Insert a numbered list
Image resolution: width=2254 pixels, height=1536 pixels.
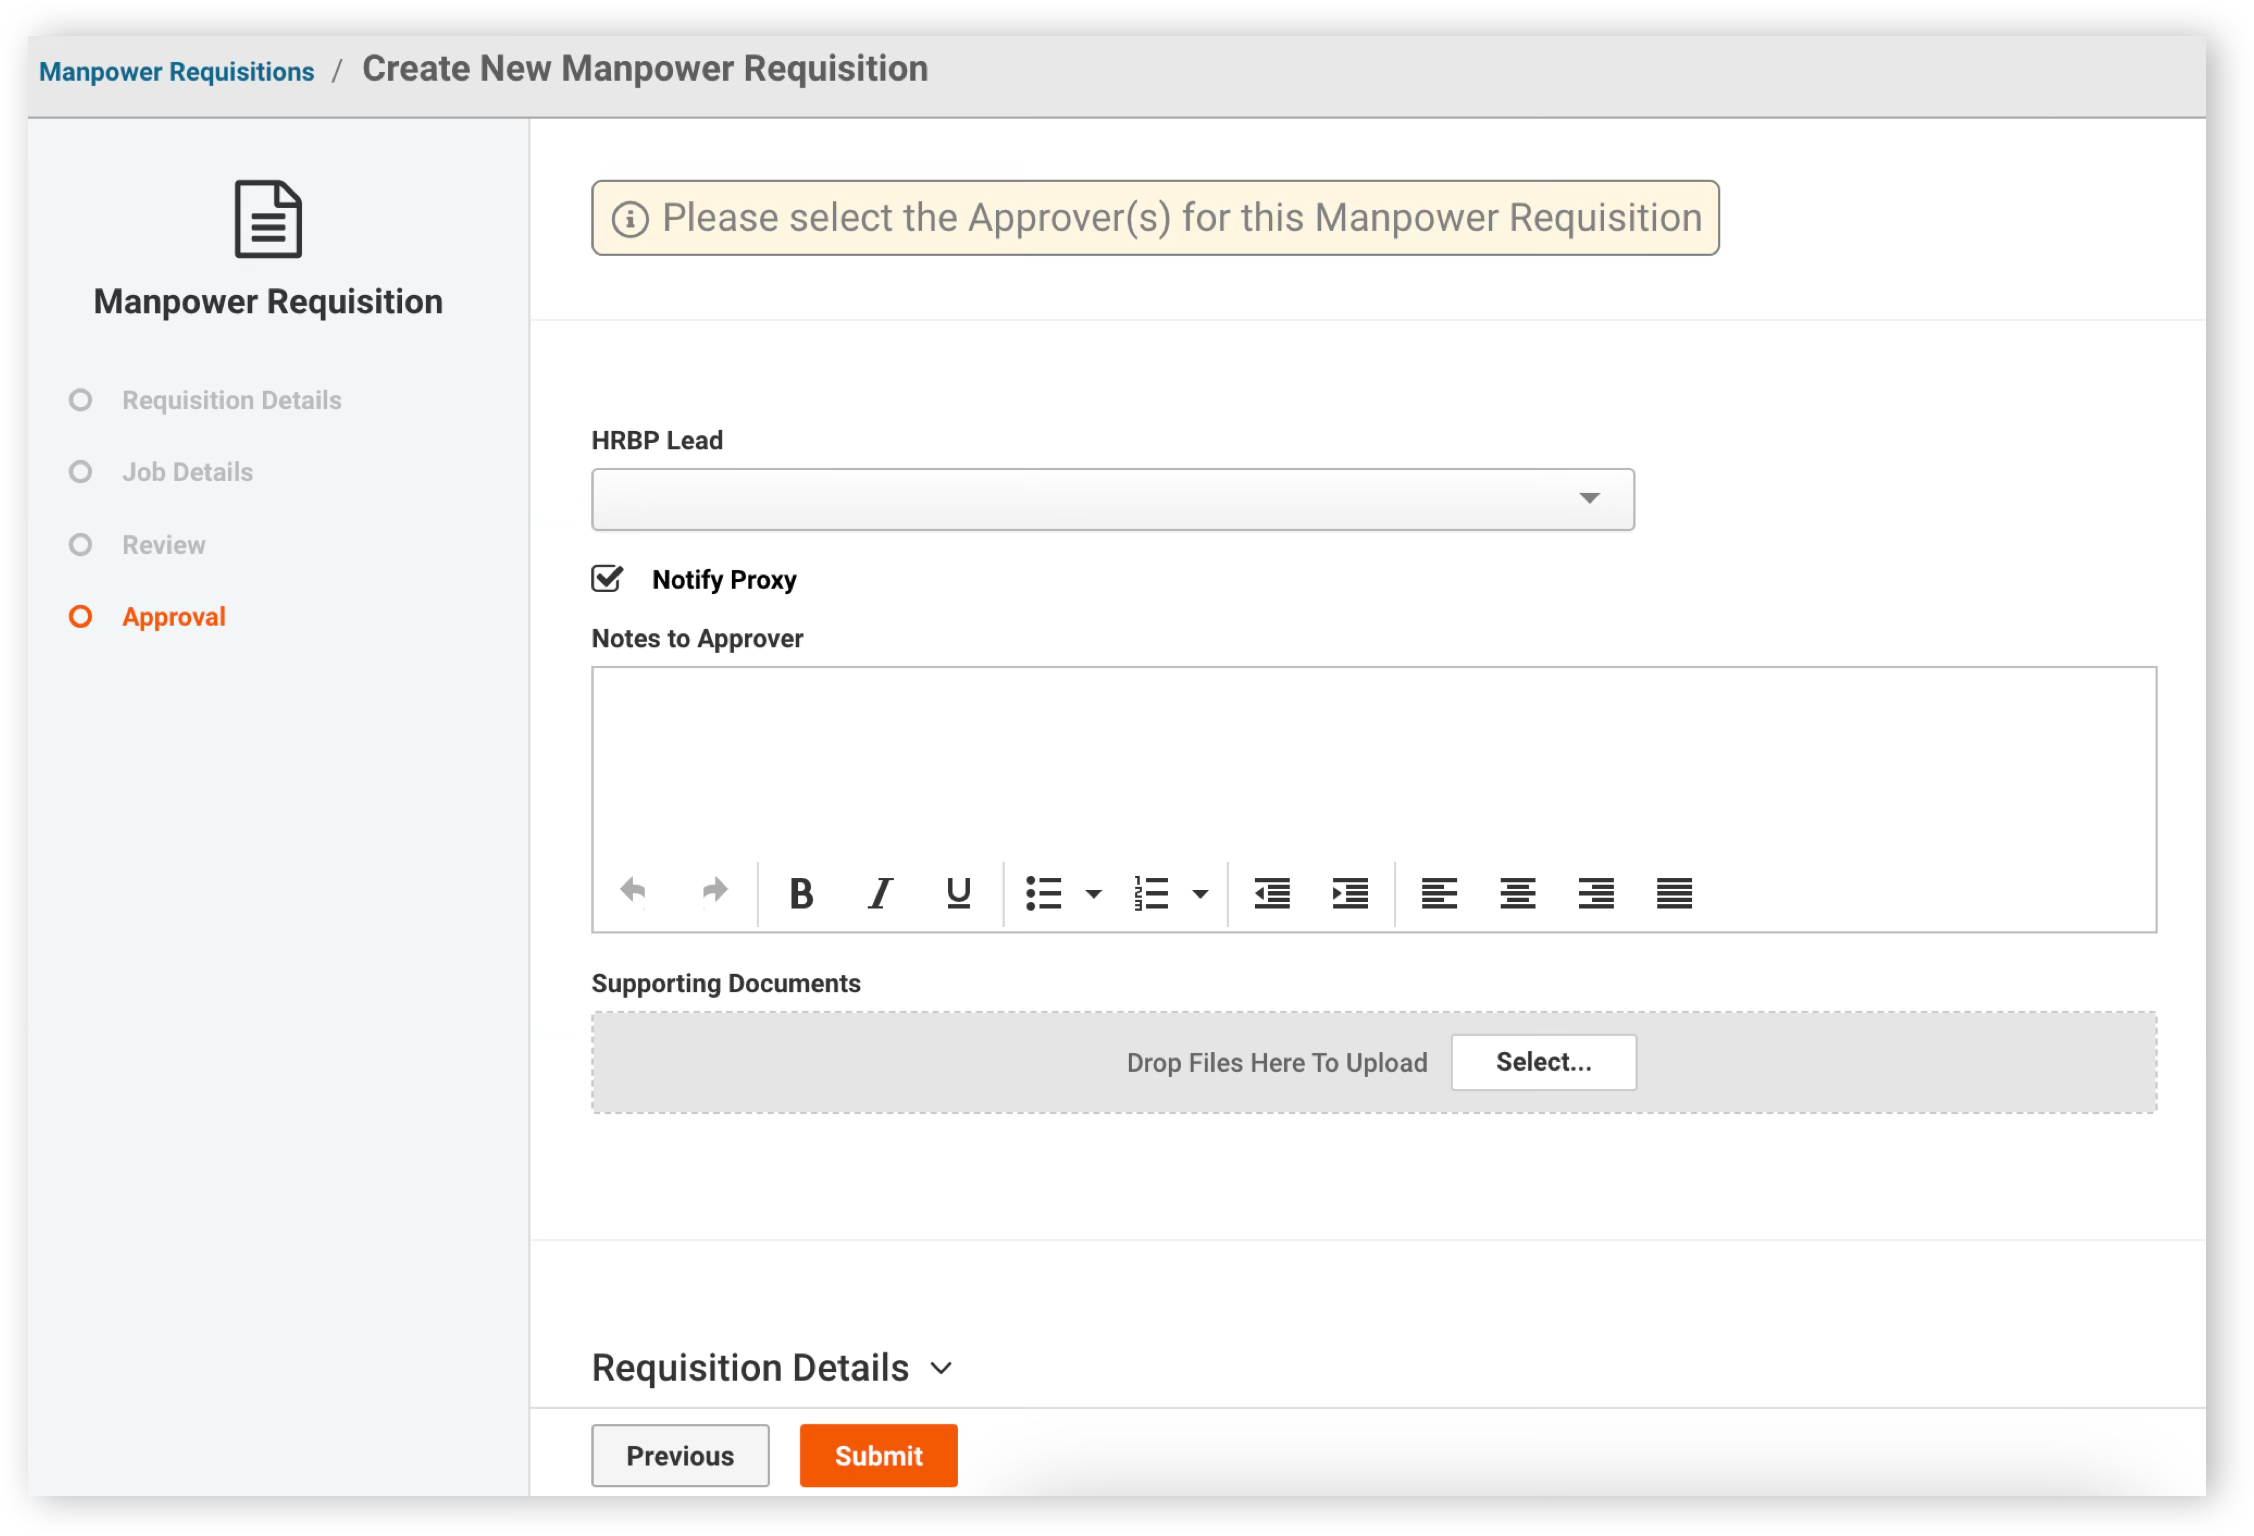point(1151,893)
